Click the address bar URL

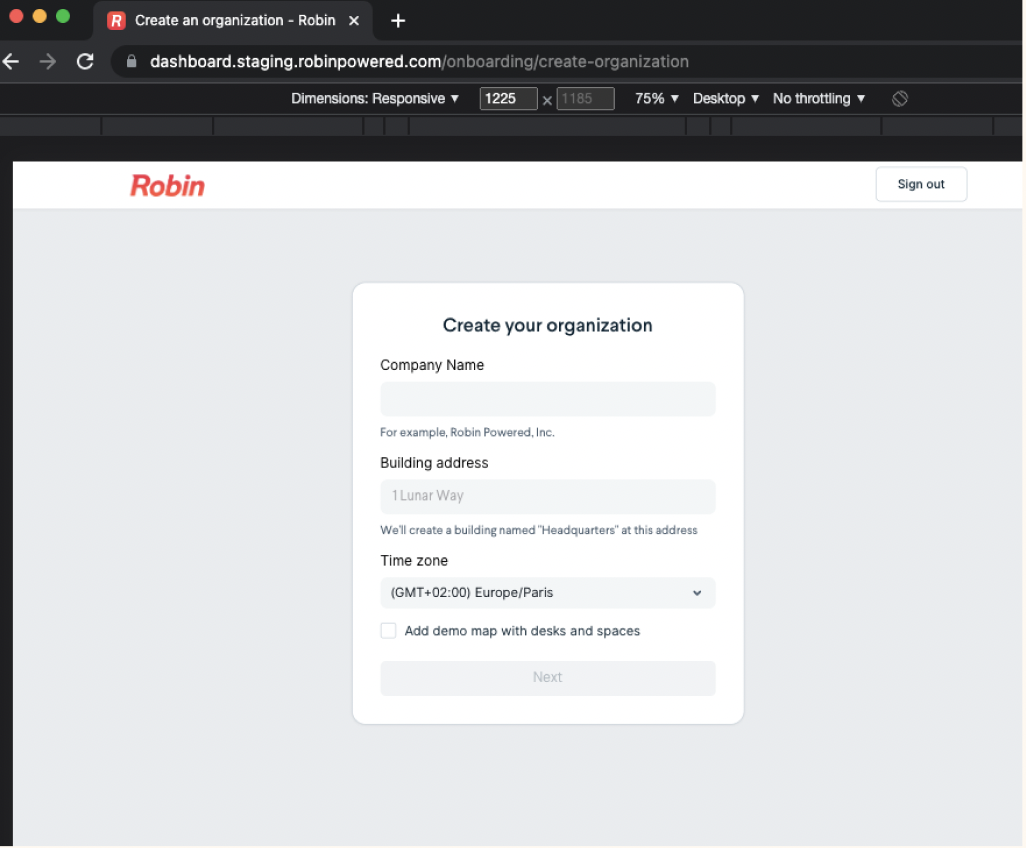click(419, 62)
